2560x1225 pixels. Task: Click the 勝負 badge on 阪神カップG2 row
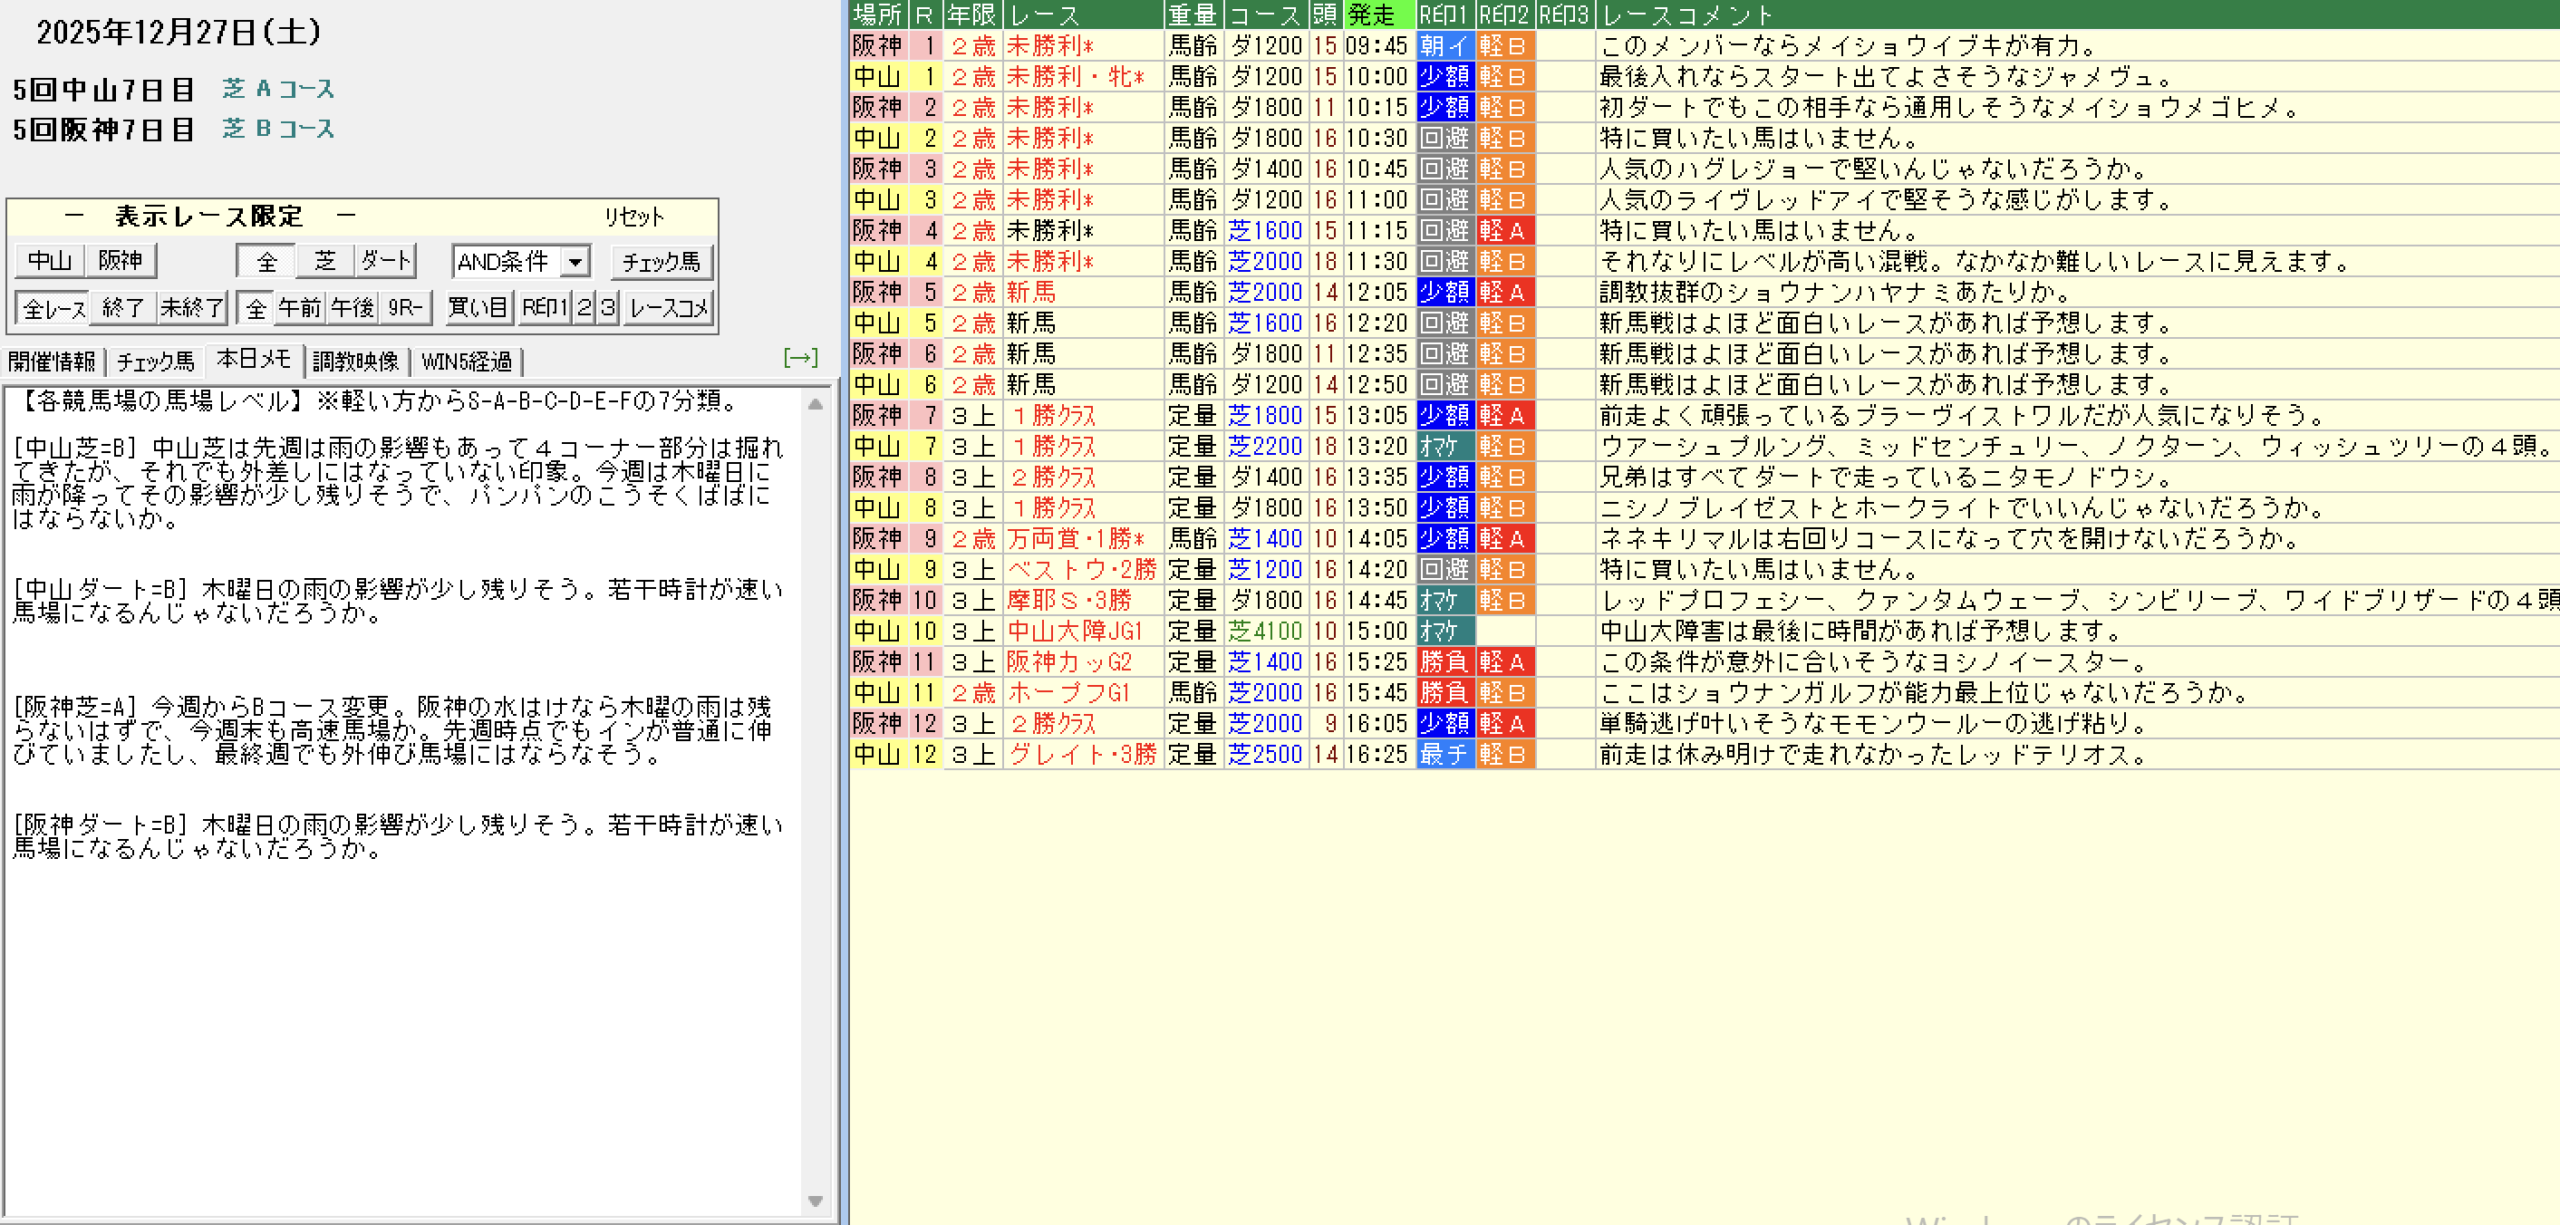(1444, 662)
